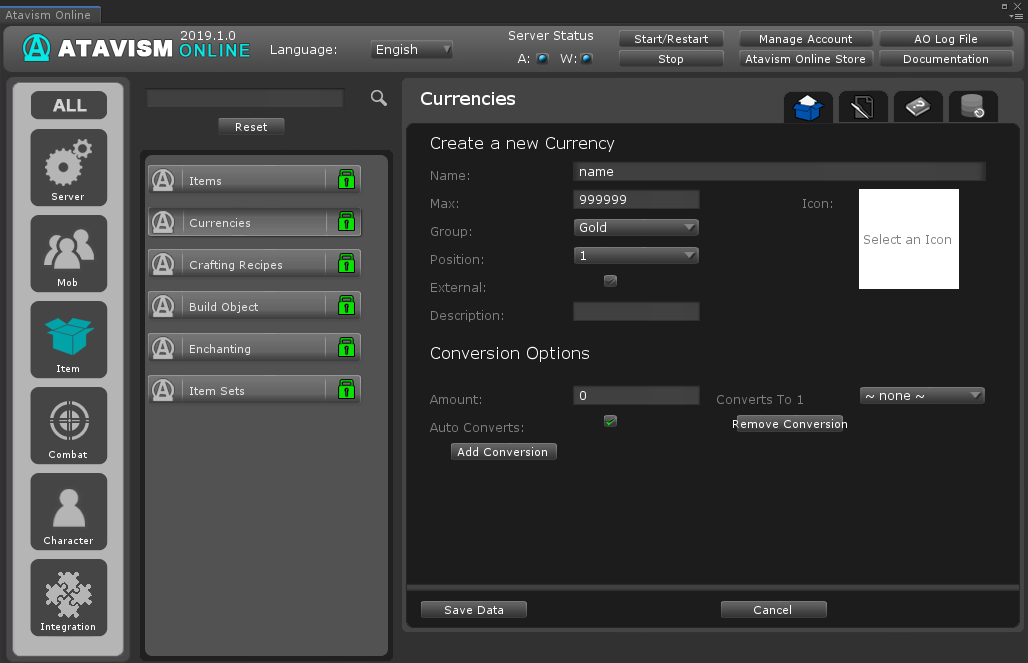
Task: Open the Converts To currency dropdown
Action: pos(922,396)
